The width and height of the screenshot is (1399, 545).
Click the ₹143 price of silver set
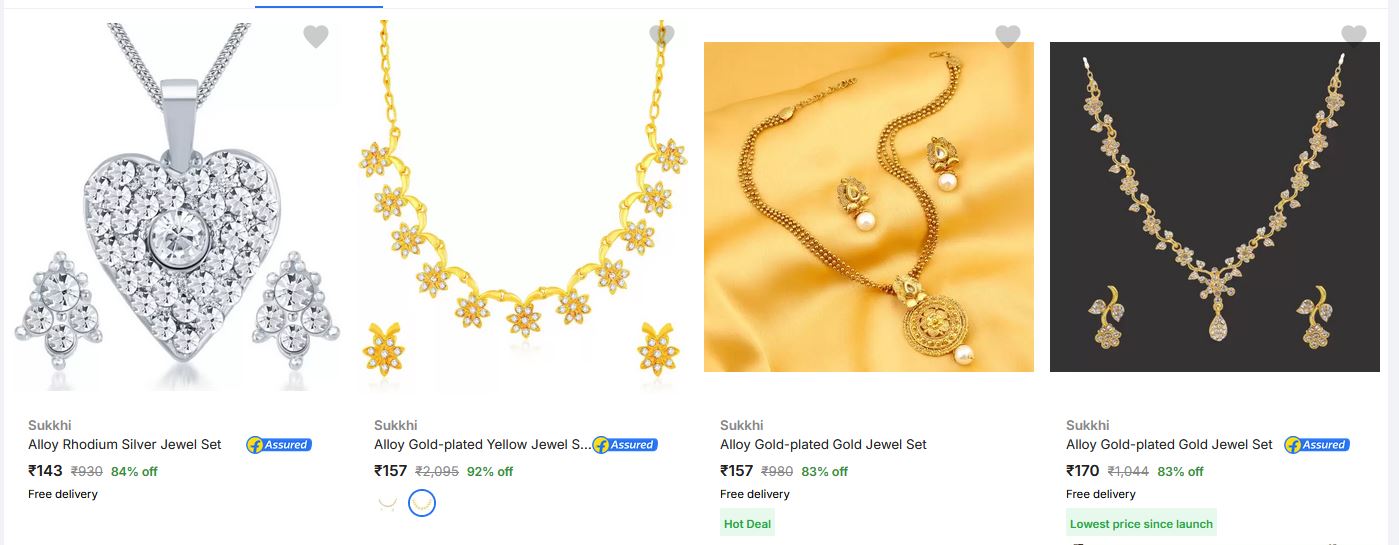pos(45,471)
